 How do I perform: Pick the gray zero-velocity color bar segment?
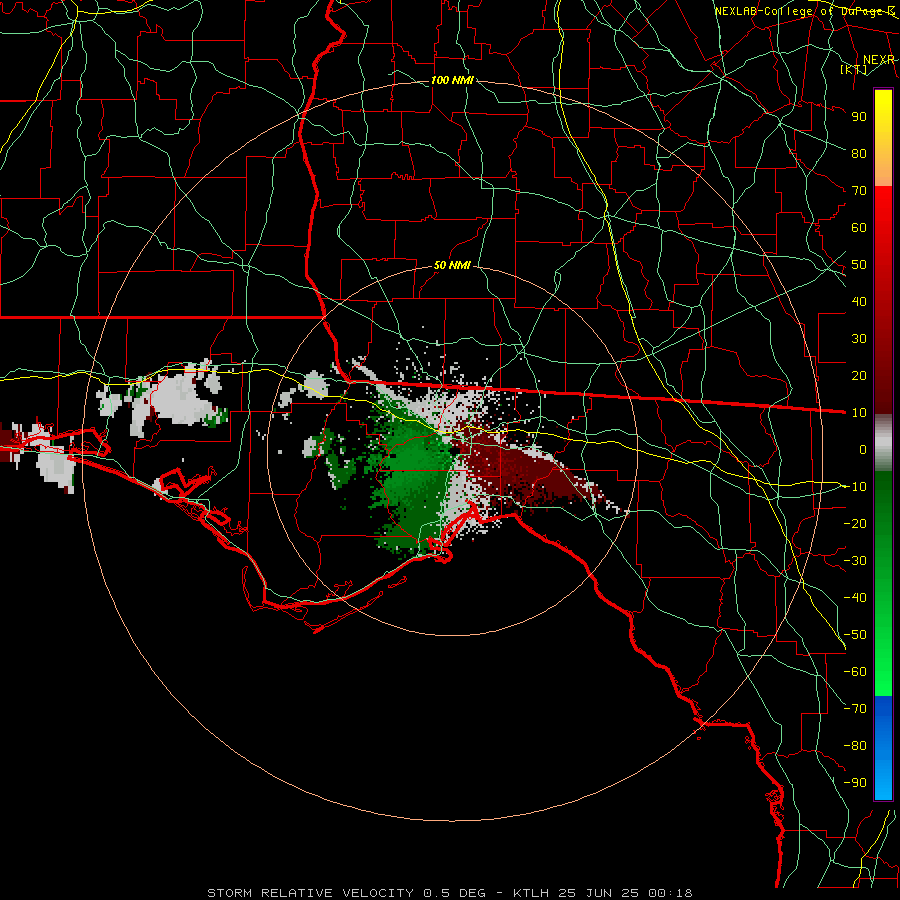coord(883,443)
